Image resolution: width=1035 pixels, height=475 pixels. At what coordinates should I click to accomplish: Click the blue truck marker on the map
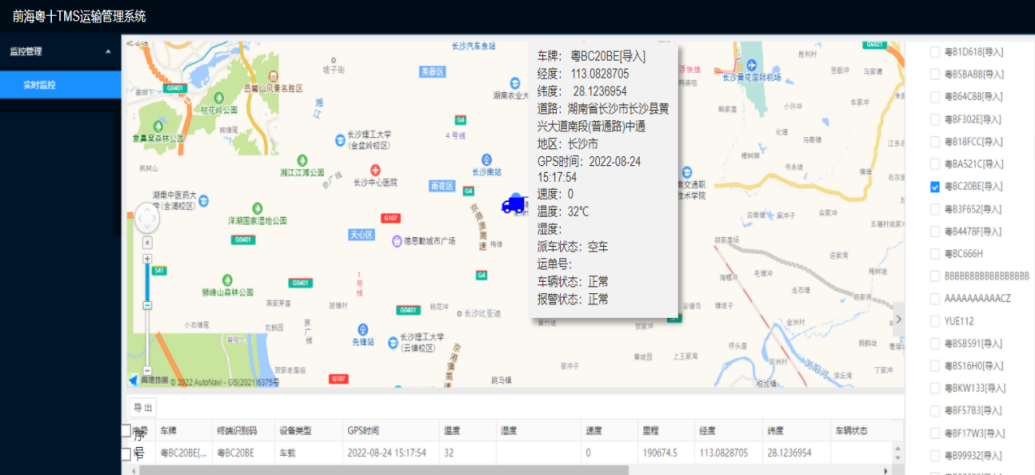[x=515, y=205]
